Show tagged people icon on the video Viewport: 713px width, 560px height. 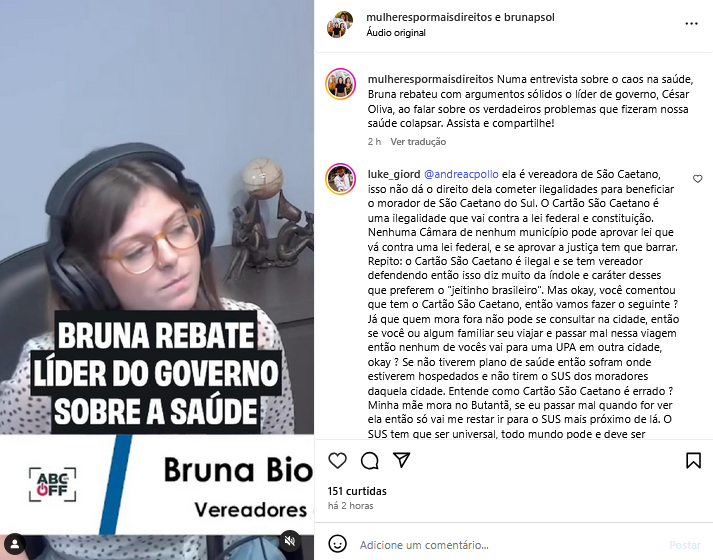(15, 544)
